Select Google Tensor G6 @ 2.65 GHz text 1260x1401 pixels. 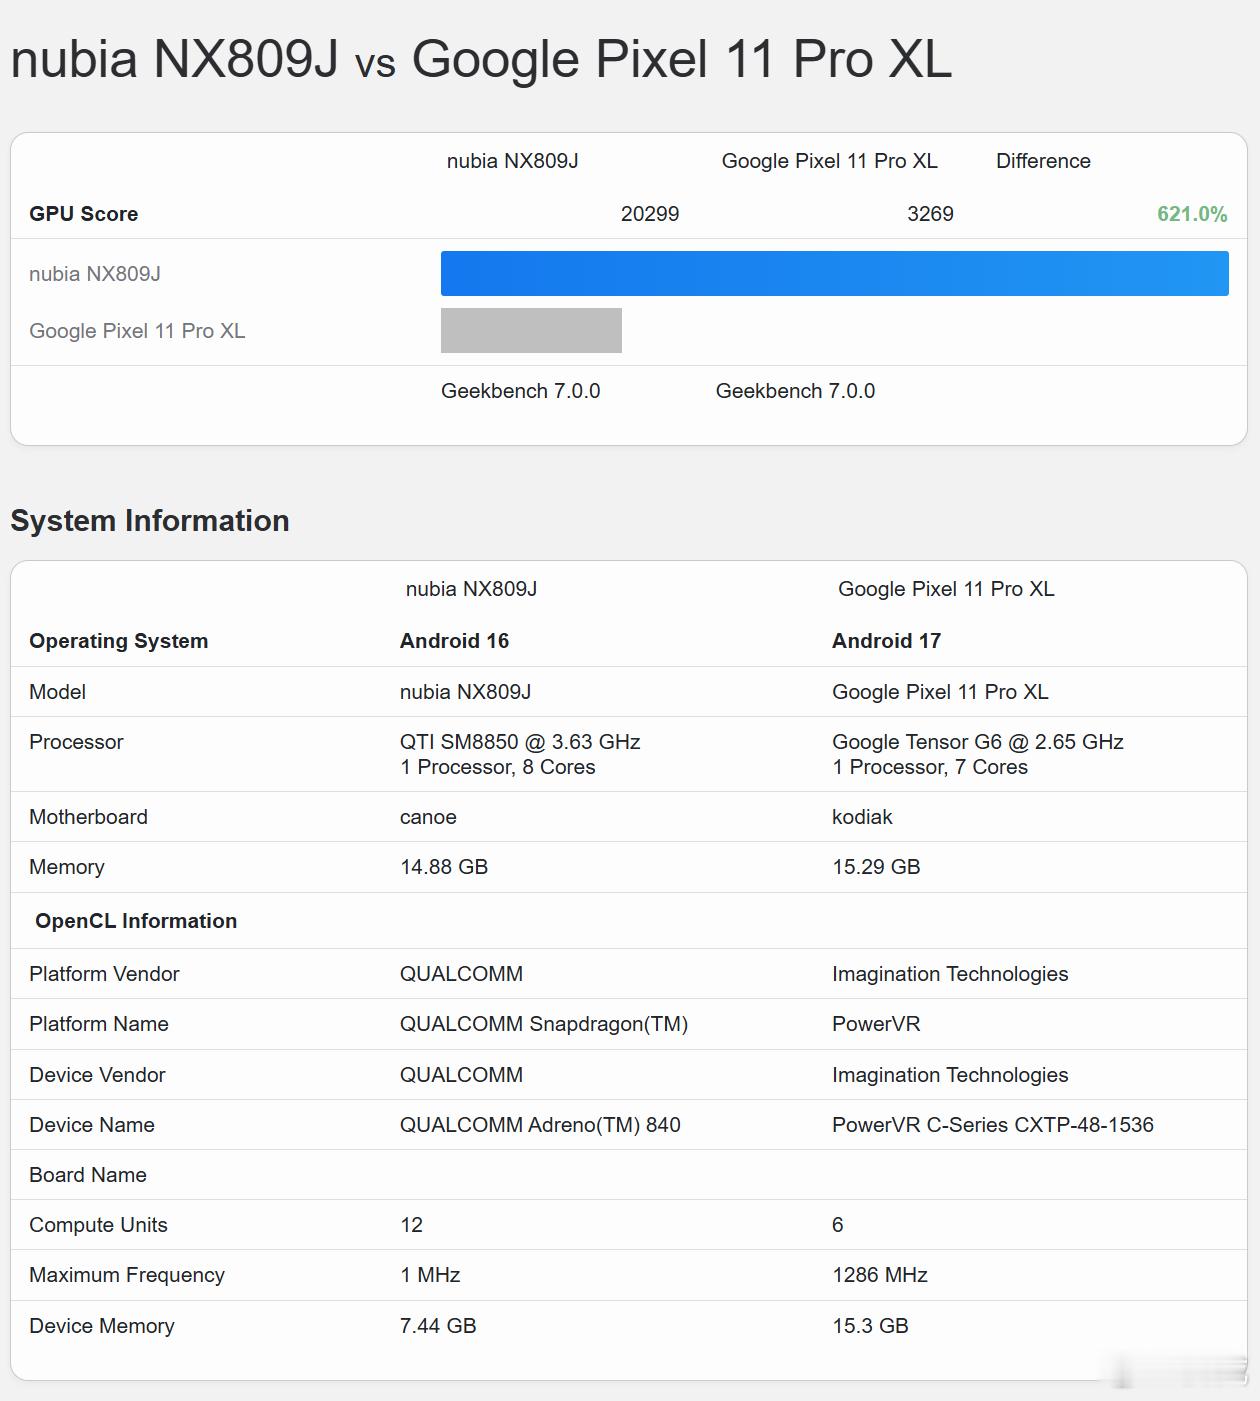tap(978, 742)
